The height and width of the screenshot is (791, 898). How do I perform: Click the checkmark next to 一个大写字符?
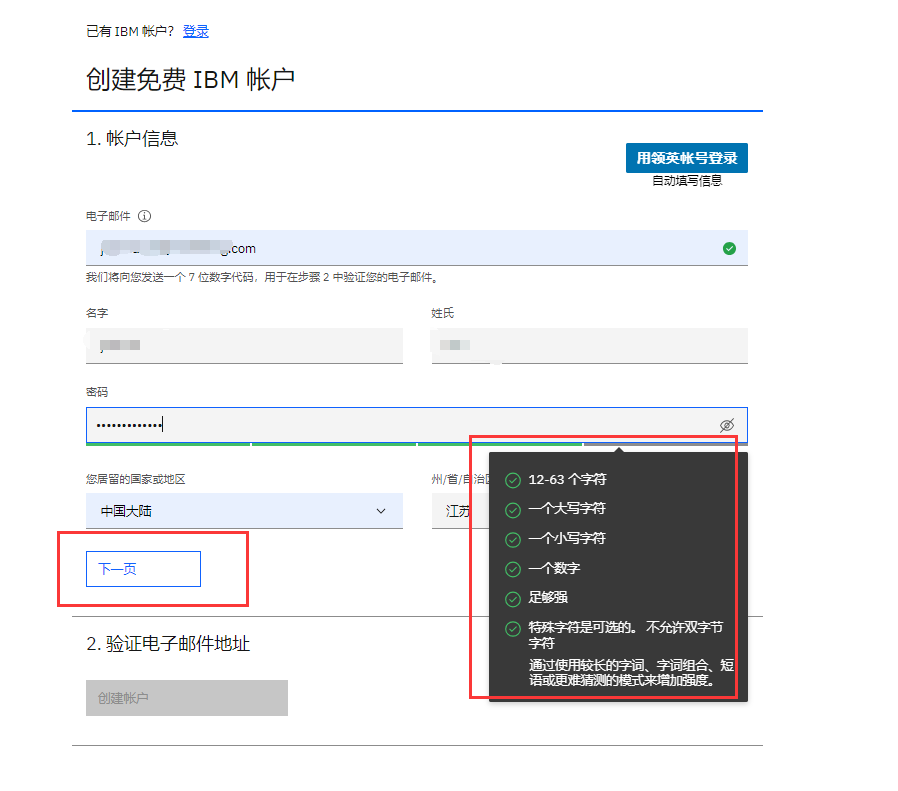tap(512, 509)
